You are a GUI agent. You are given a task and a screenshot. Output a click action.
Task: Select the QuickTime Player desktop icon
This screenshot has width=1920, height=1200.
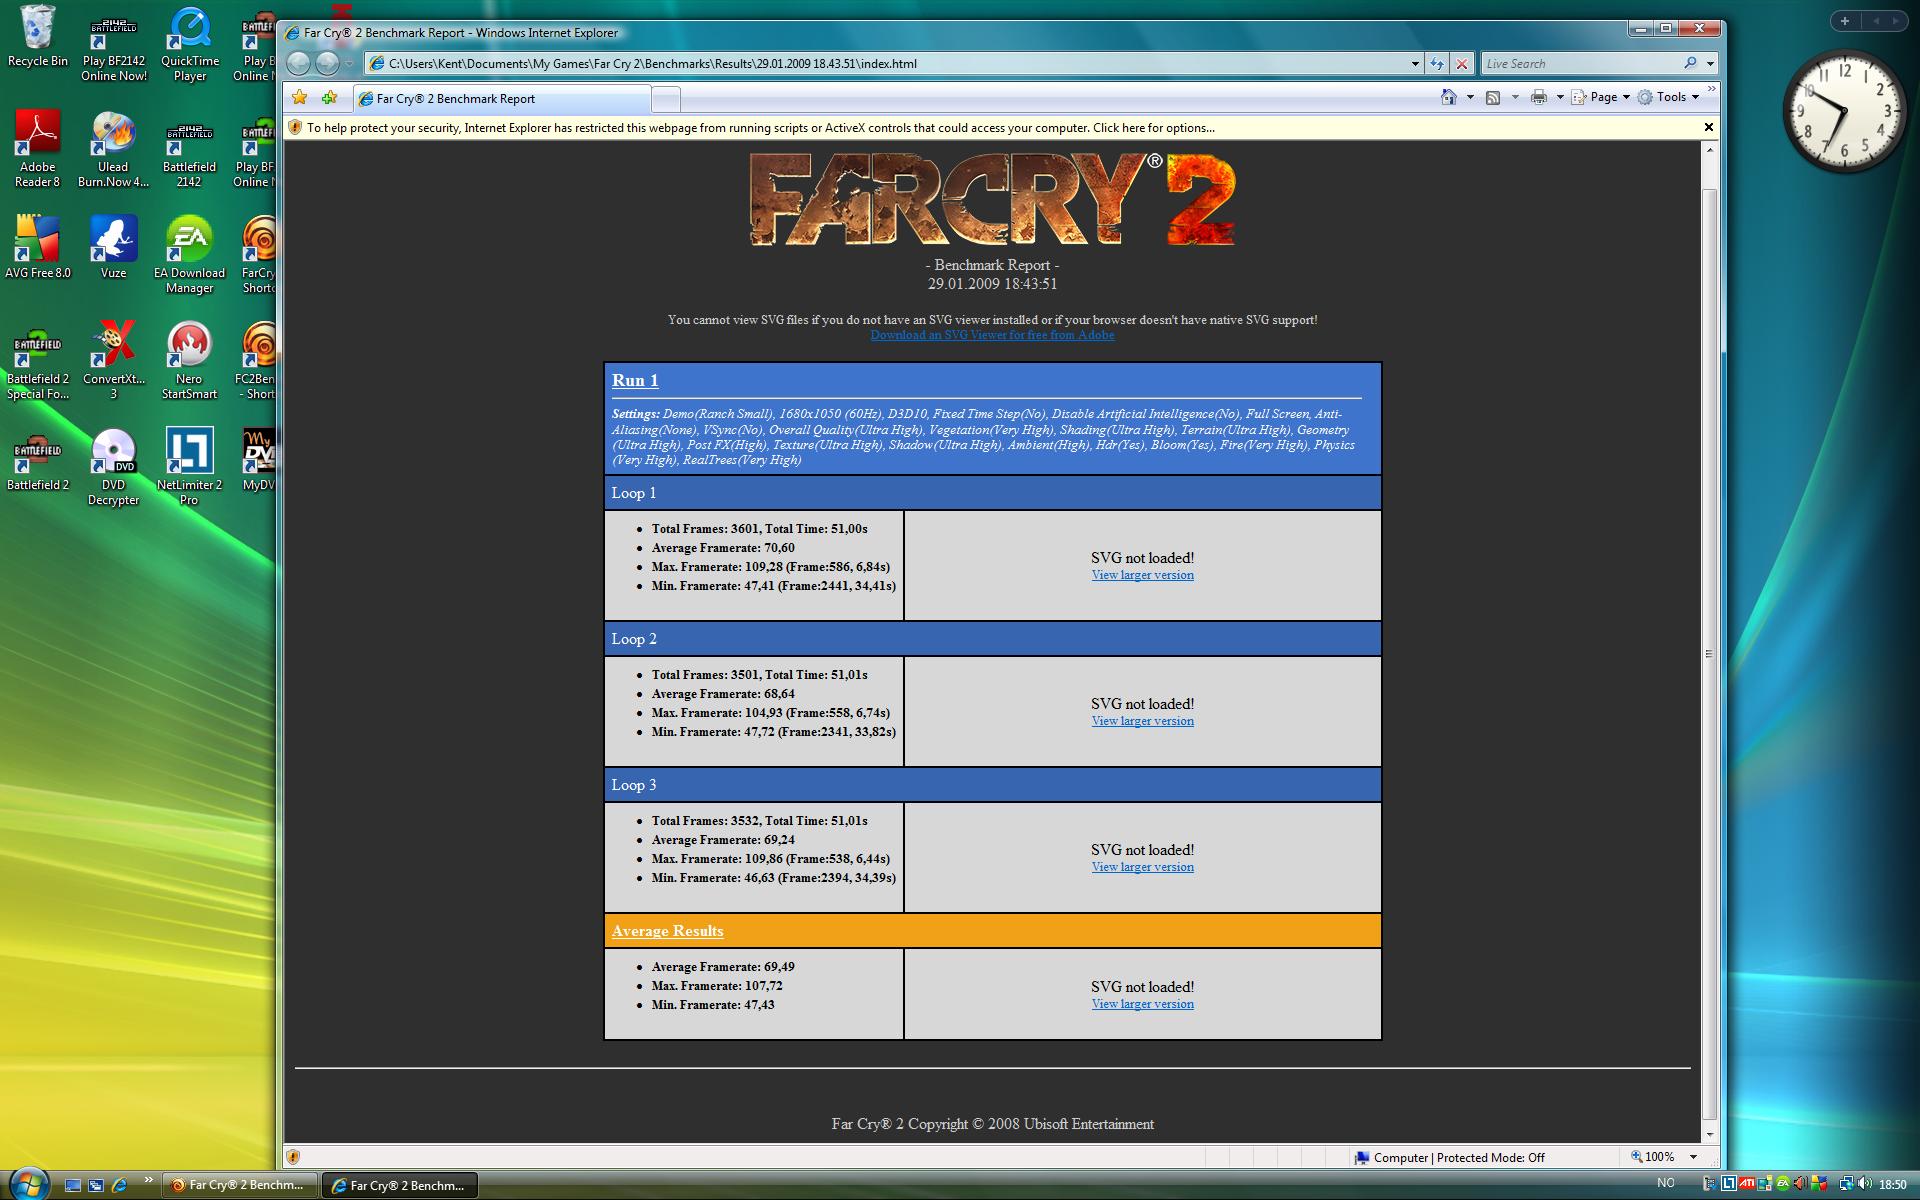(189, 44)
